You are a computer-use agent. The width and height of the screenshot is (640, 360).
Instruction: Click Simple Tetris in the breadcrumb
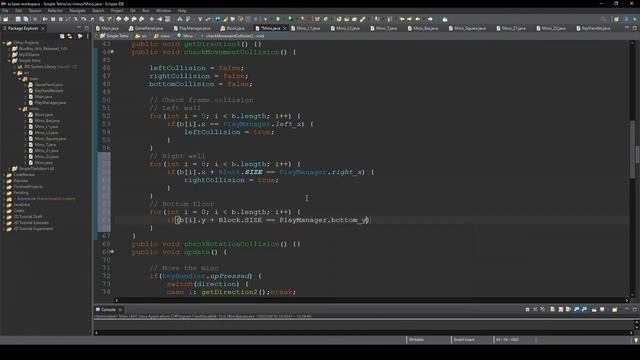coord(115,36)
